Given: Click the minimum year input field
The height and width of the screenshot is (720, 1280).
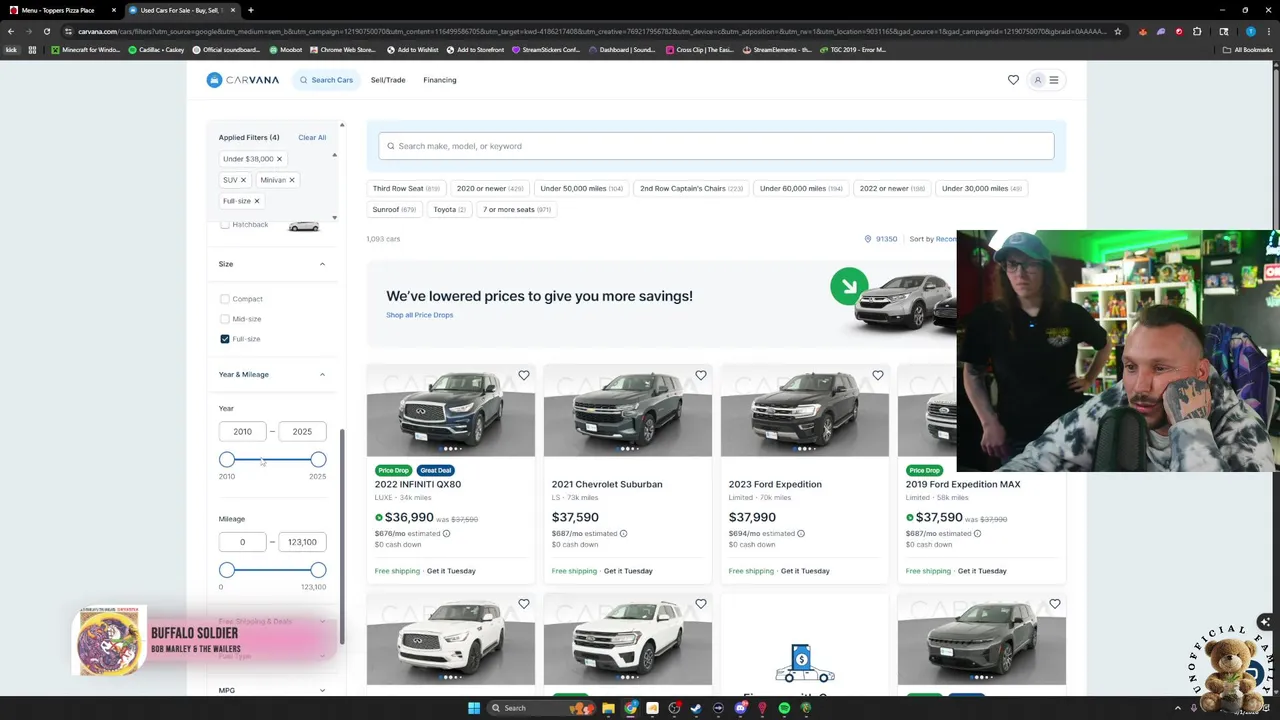Looking at the screenshot, I should click(242, 431).
